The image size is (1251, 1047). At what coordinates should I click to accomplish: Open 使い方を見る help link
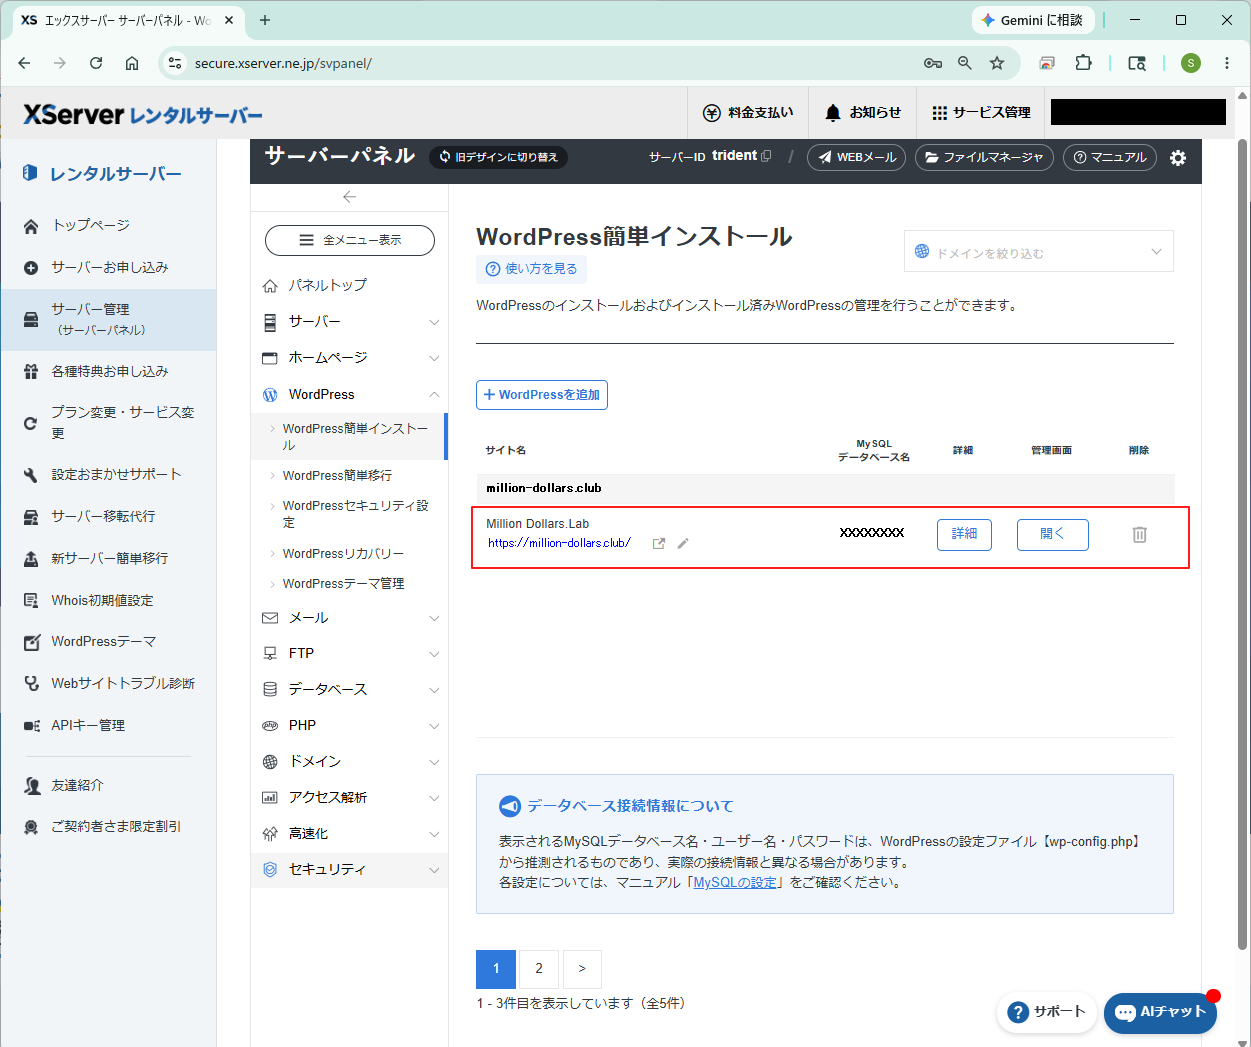[531, 269]
